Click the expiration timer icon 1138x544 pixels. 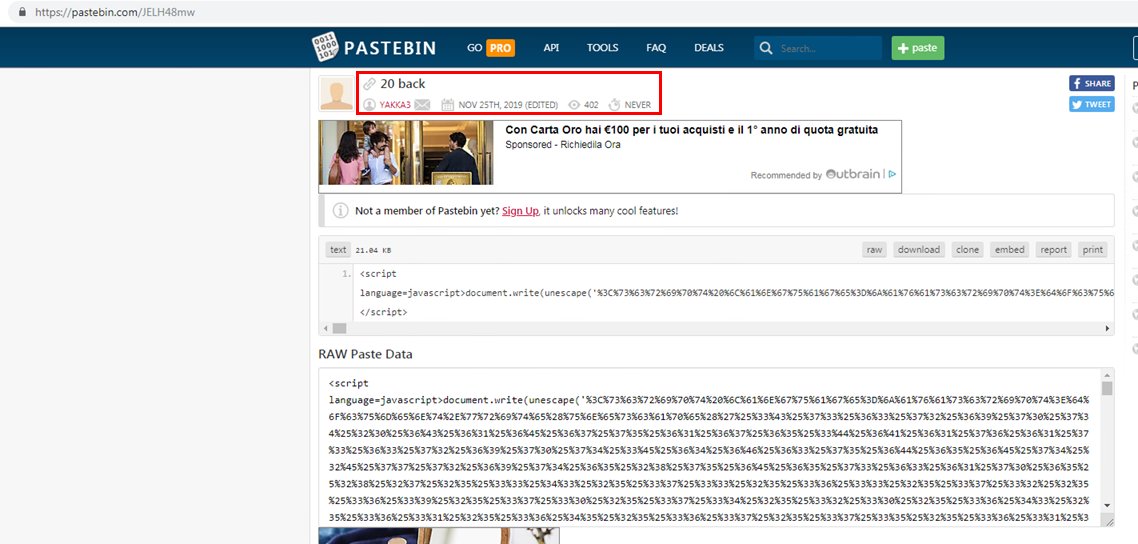(x=614, y=105)
